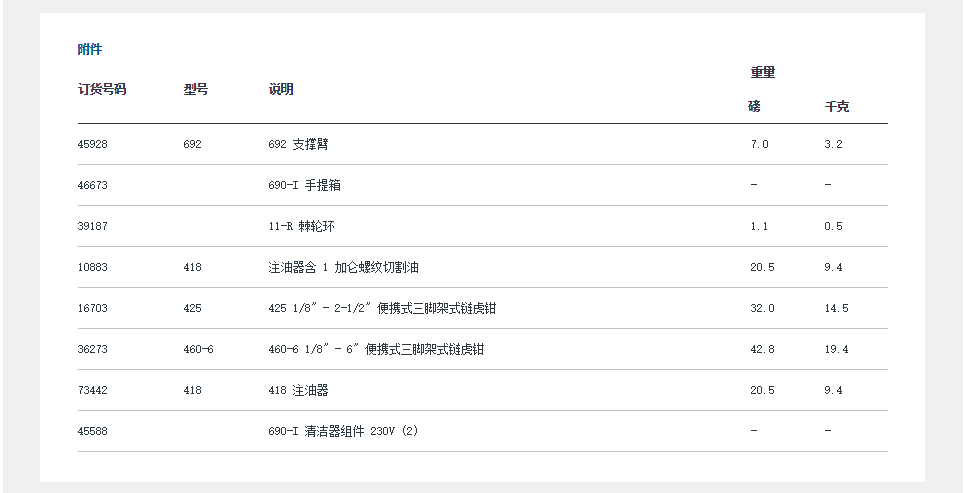Select order number 45588
Image resolution: width=965 pixels, height=493 pixels.
pos(92,431)
